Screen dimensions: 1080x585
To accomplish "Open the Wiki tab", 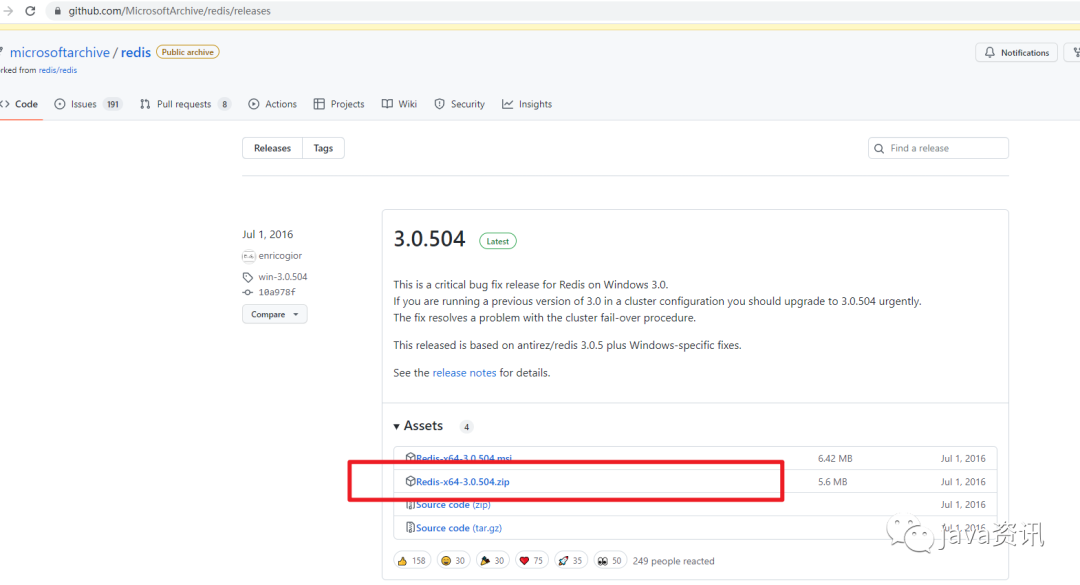I will (399, 104).
